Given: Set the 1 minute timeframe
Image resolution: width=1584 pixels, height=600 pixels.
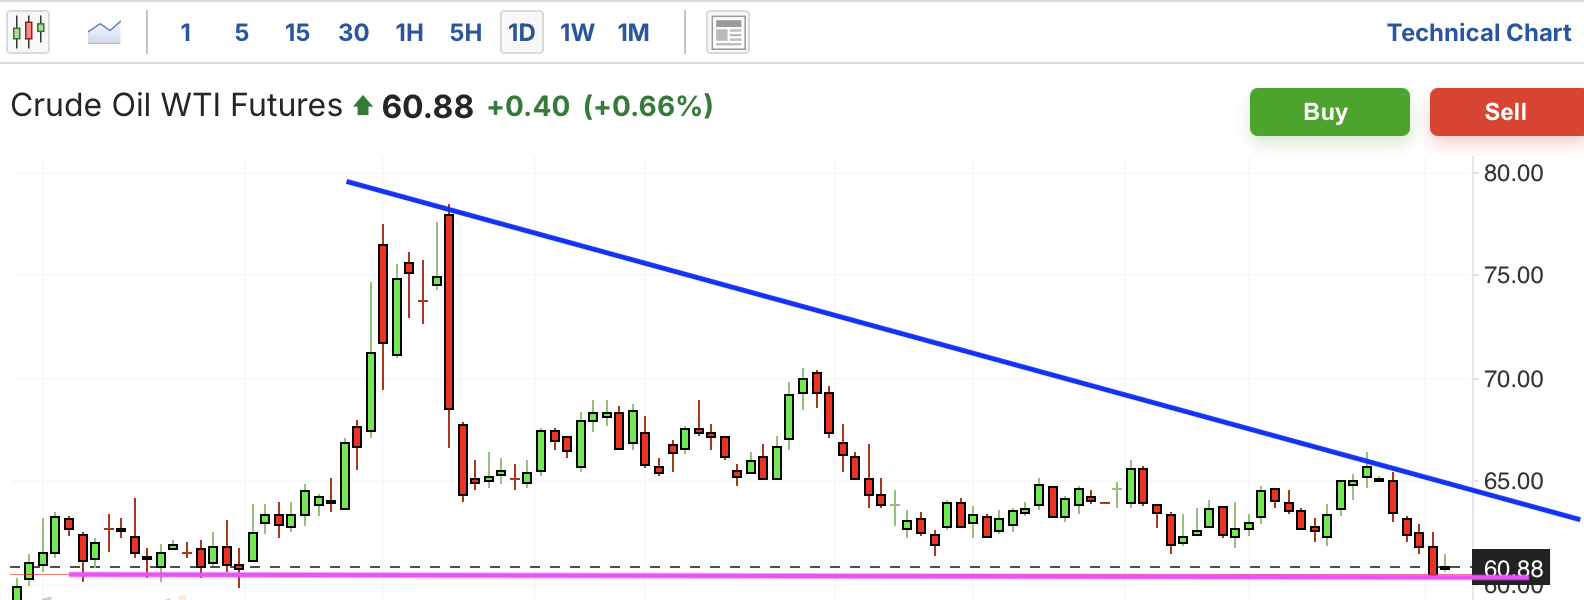Looking at the screenshot, I should [x=186, y=33].
